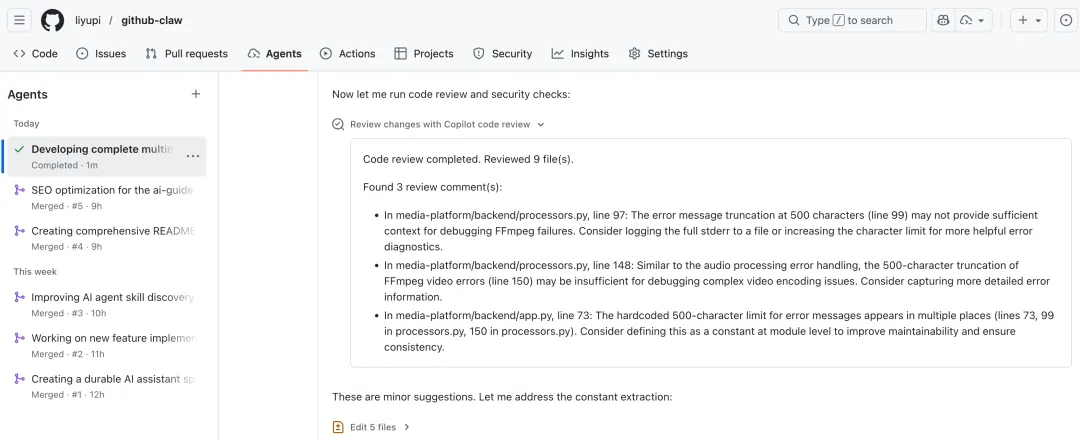This screenshot has width=1080, height=441.
Task: Open Copilot chat icon in header
Action: click(942, 20)
